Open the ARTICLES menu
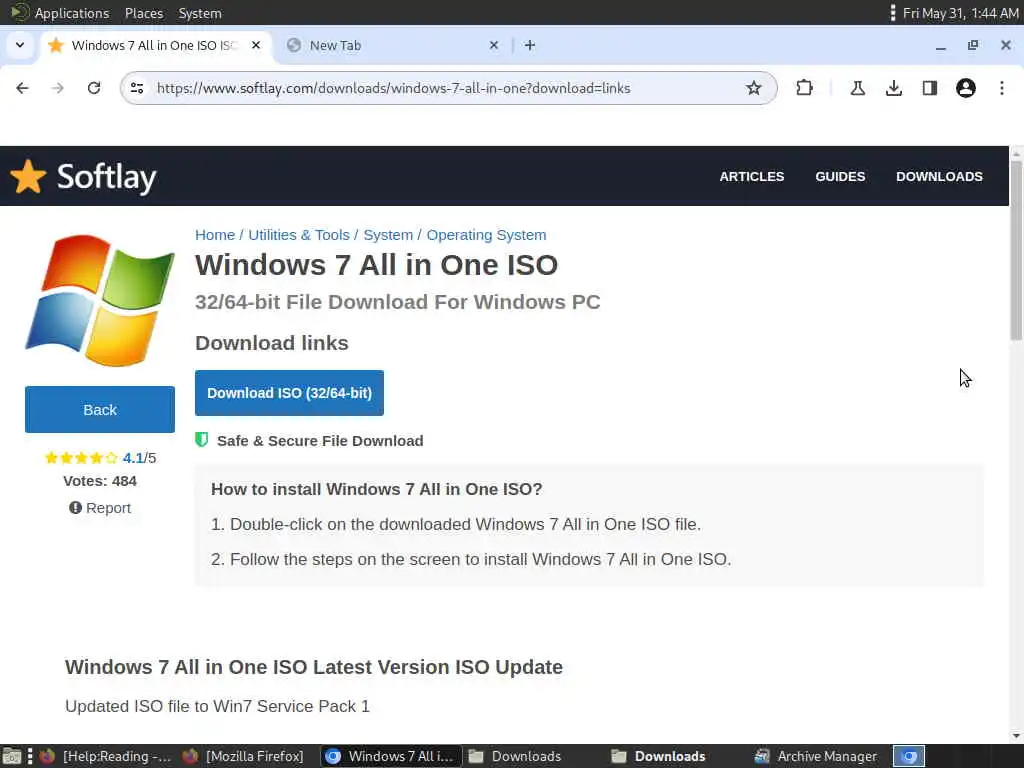1024x768 pixels. 752,176
